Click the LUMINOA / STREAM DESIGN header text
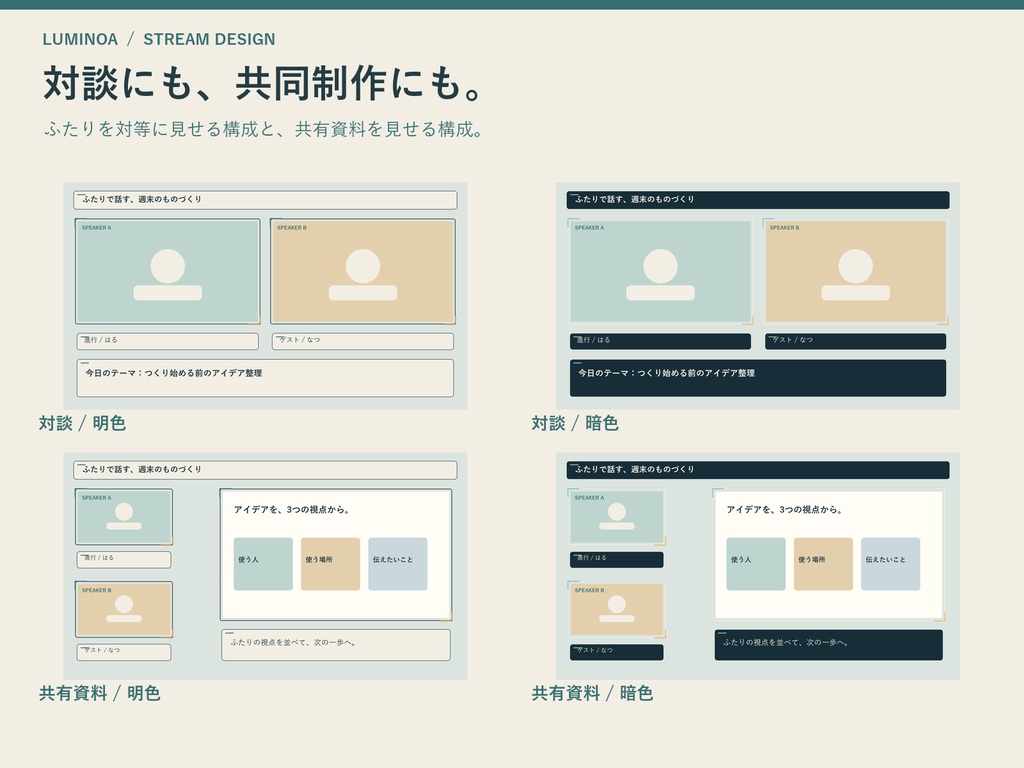This screenshot has height=768, width=1024. [x=159, y=39]
